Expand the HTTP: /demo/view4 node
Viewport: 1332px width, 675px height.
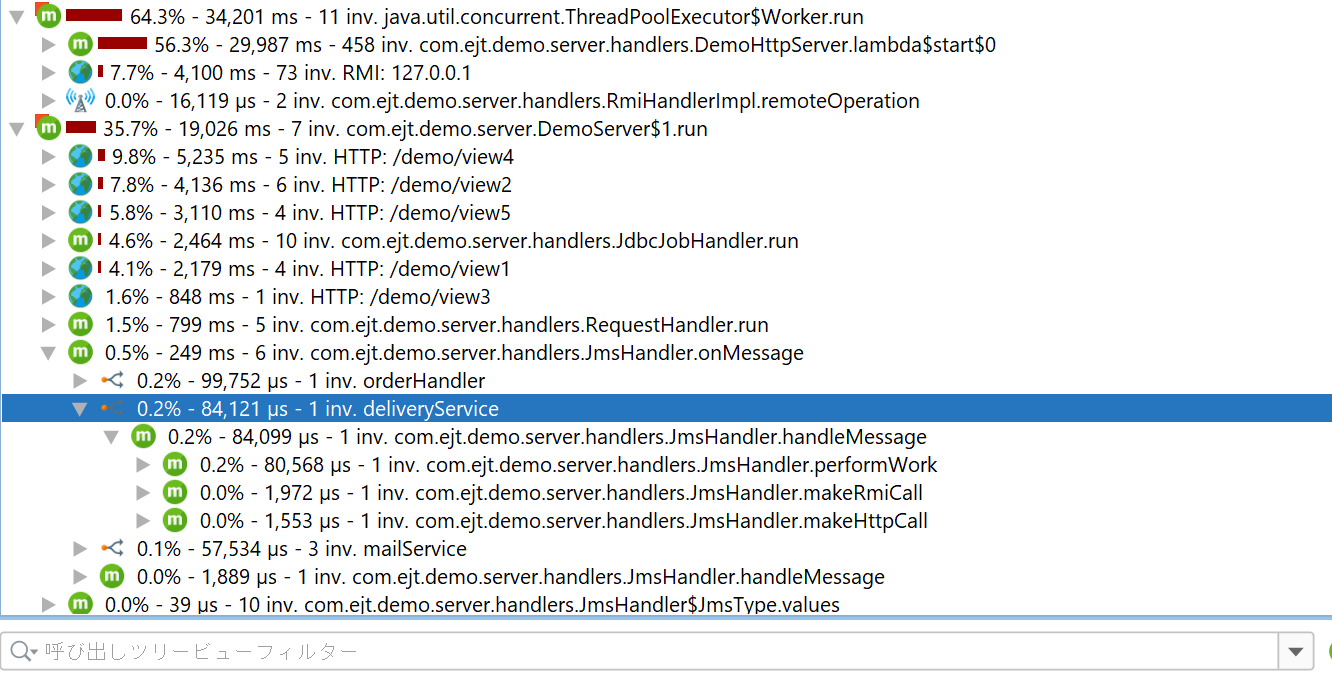point(48,157)
